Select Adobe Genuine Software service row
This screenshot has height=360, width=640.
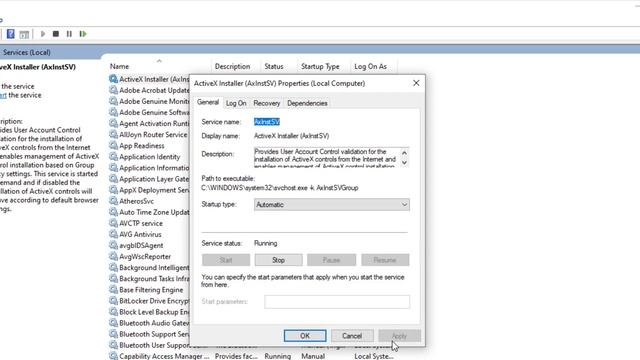click(x=149, y=112)
